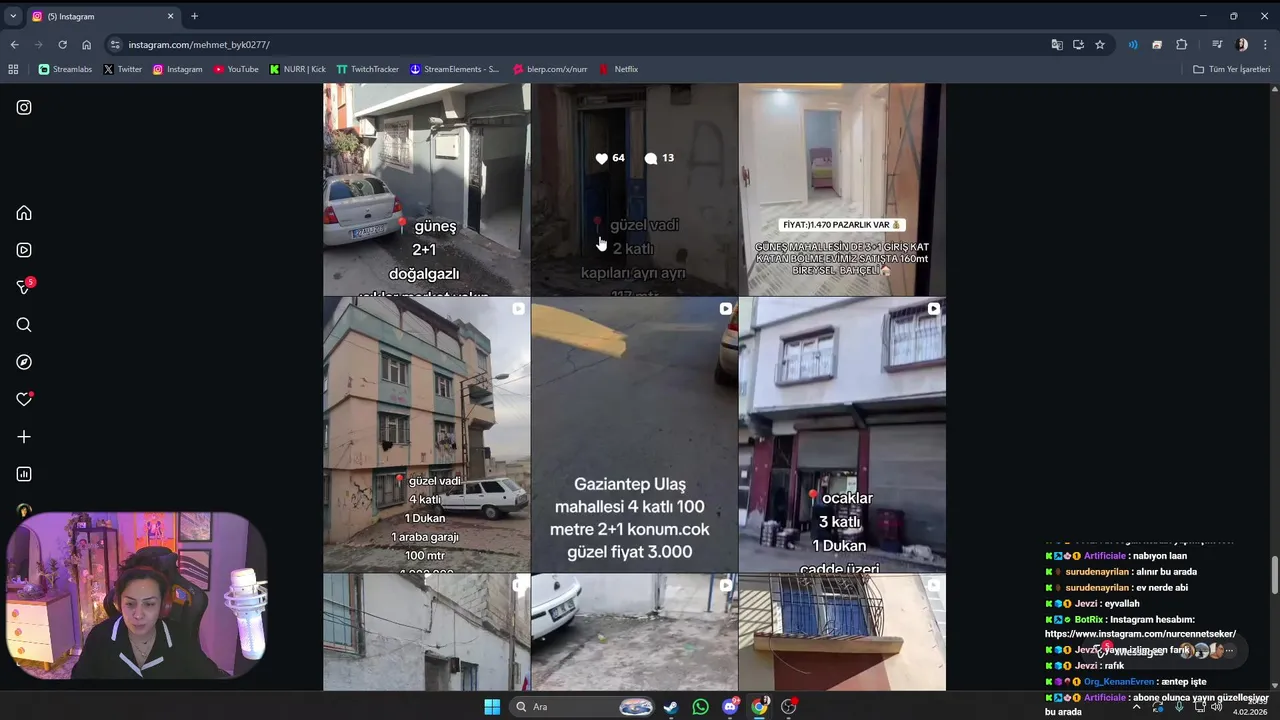The height and width of the screenshot is (720, 1280).
Task: Click the browser home button
Action: tap(86, 44)
